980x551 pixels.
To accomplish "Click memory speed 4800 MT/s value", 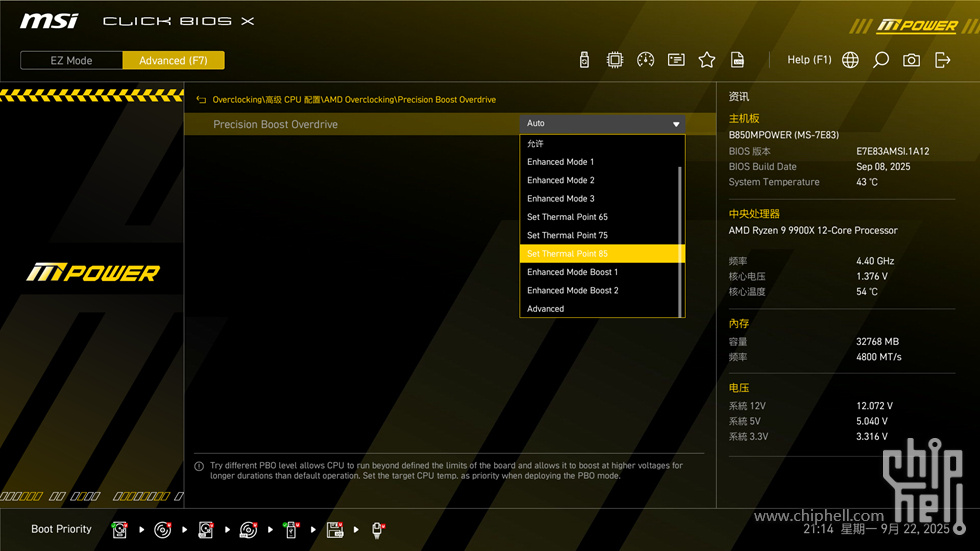I will [x=878, y=357].
